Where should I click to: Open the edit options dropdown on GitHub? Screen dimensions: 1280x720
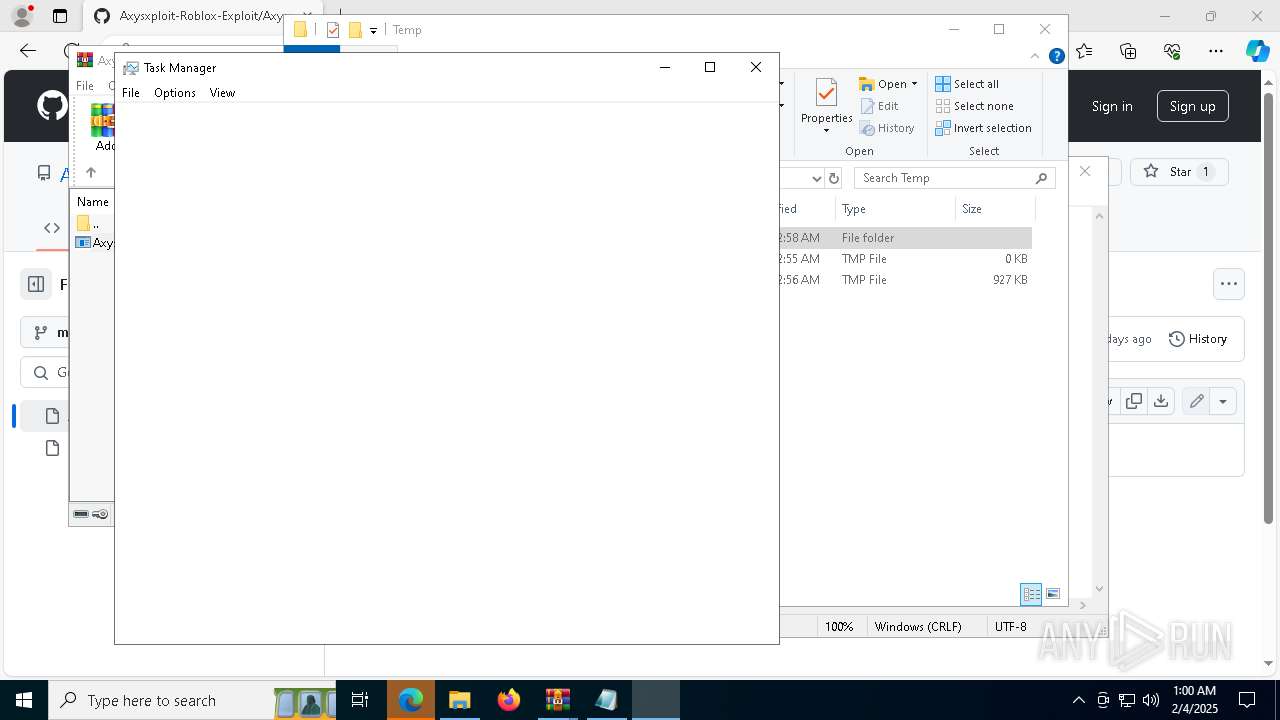coord(1223,401)
